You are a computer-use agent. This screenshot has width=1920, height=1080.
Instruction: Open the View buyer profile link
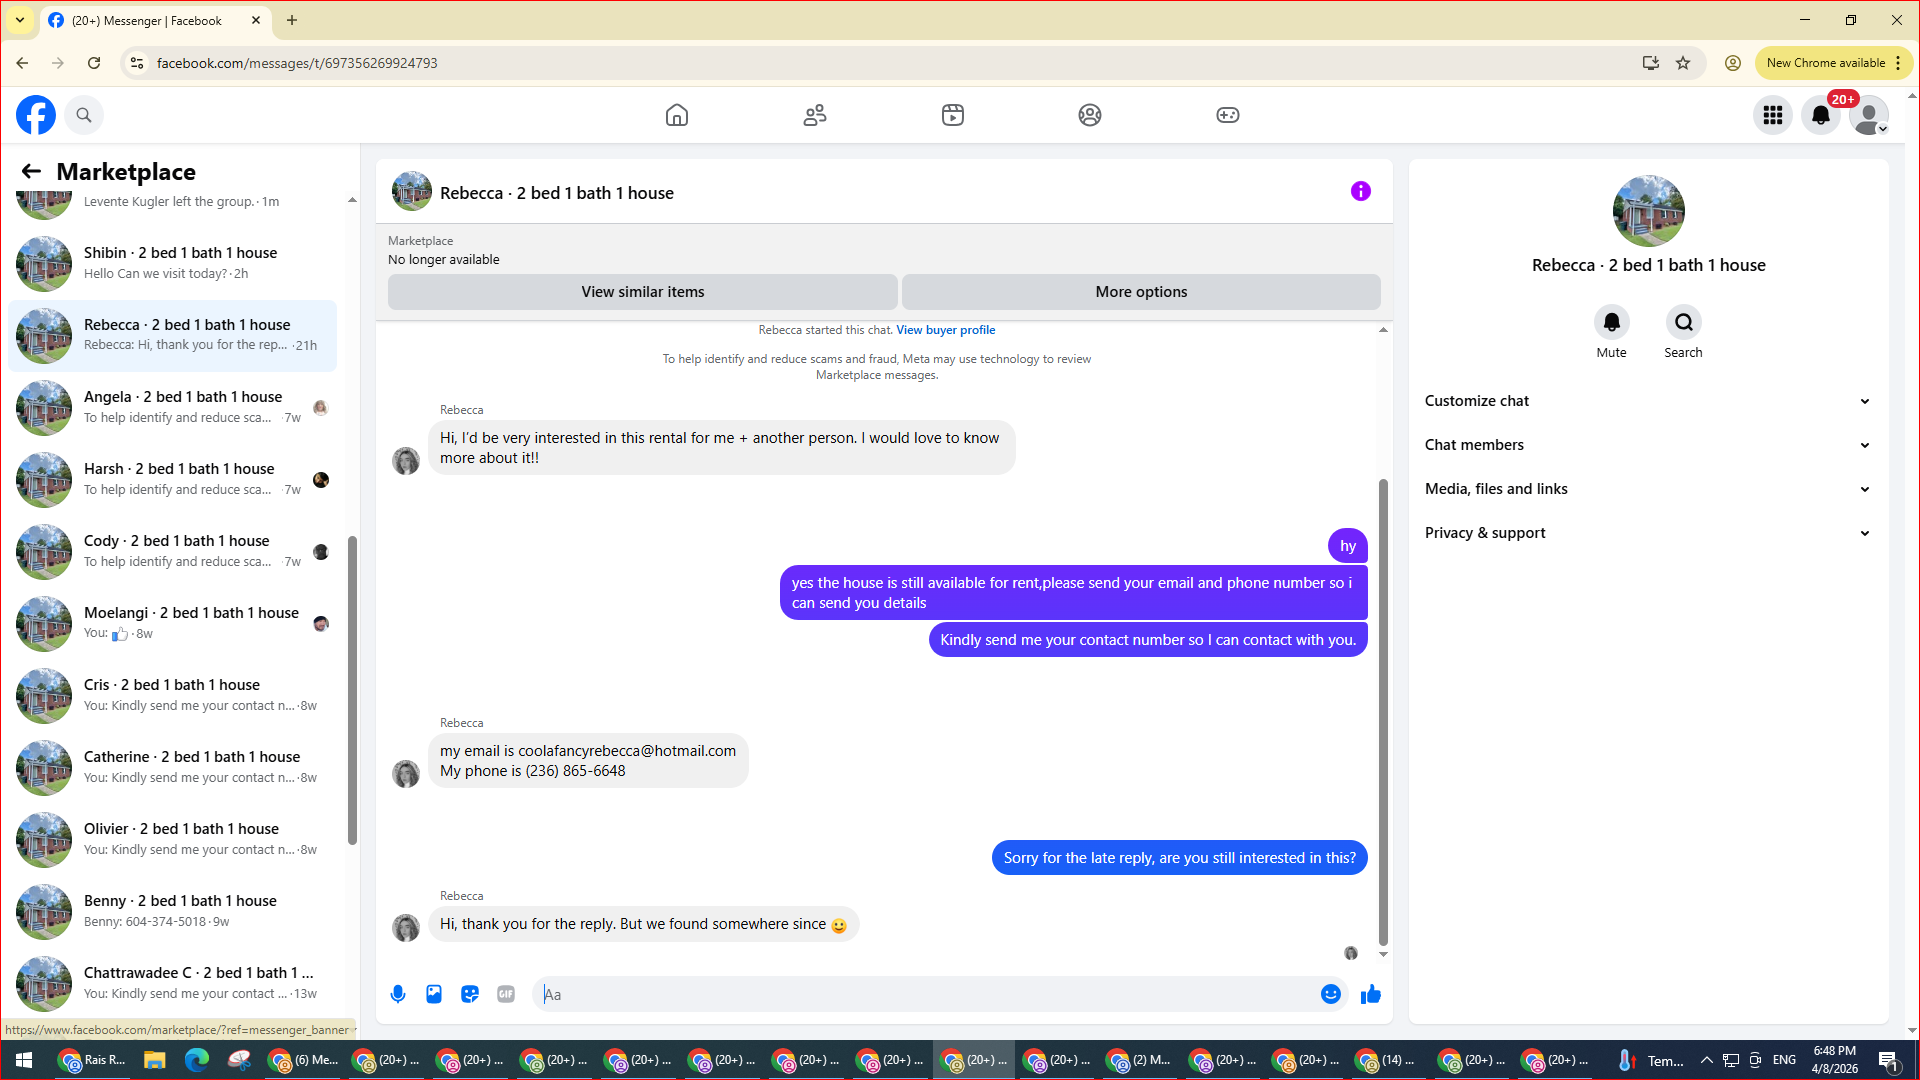[x=945, y=330]
